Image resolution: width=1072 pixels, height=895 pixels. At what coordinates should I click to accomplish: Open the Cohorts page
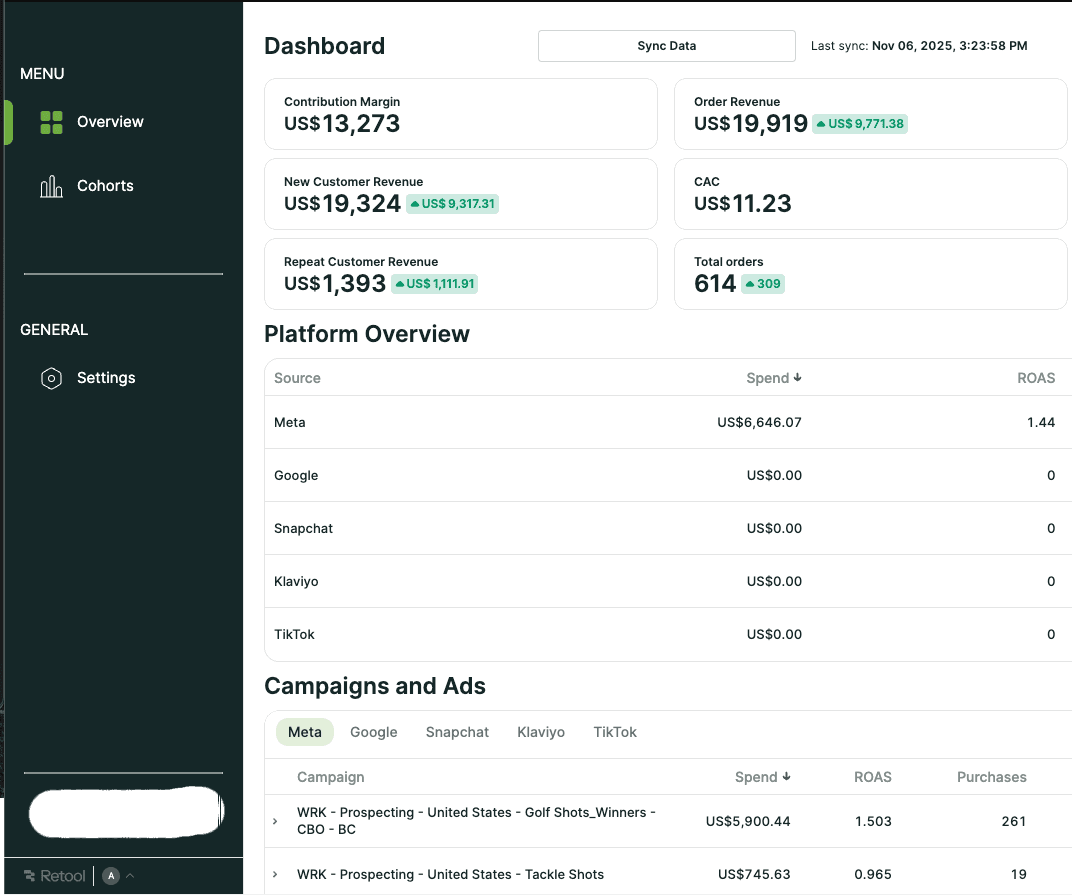tap(105, 185)
